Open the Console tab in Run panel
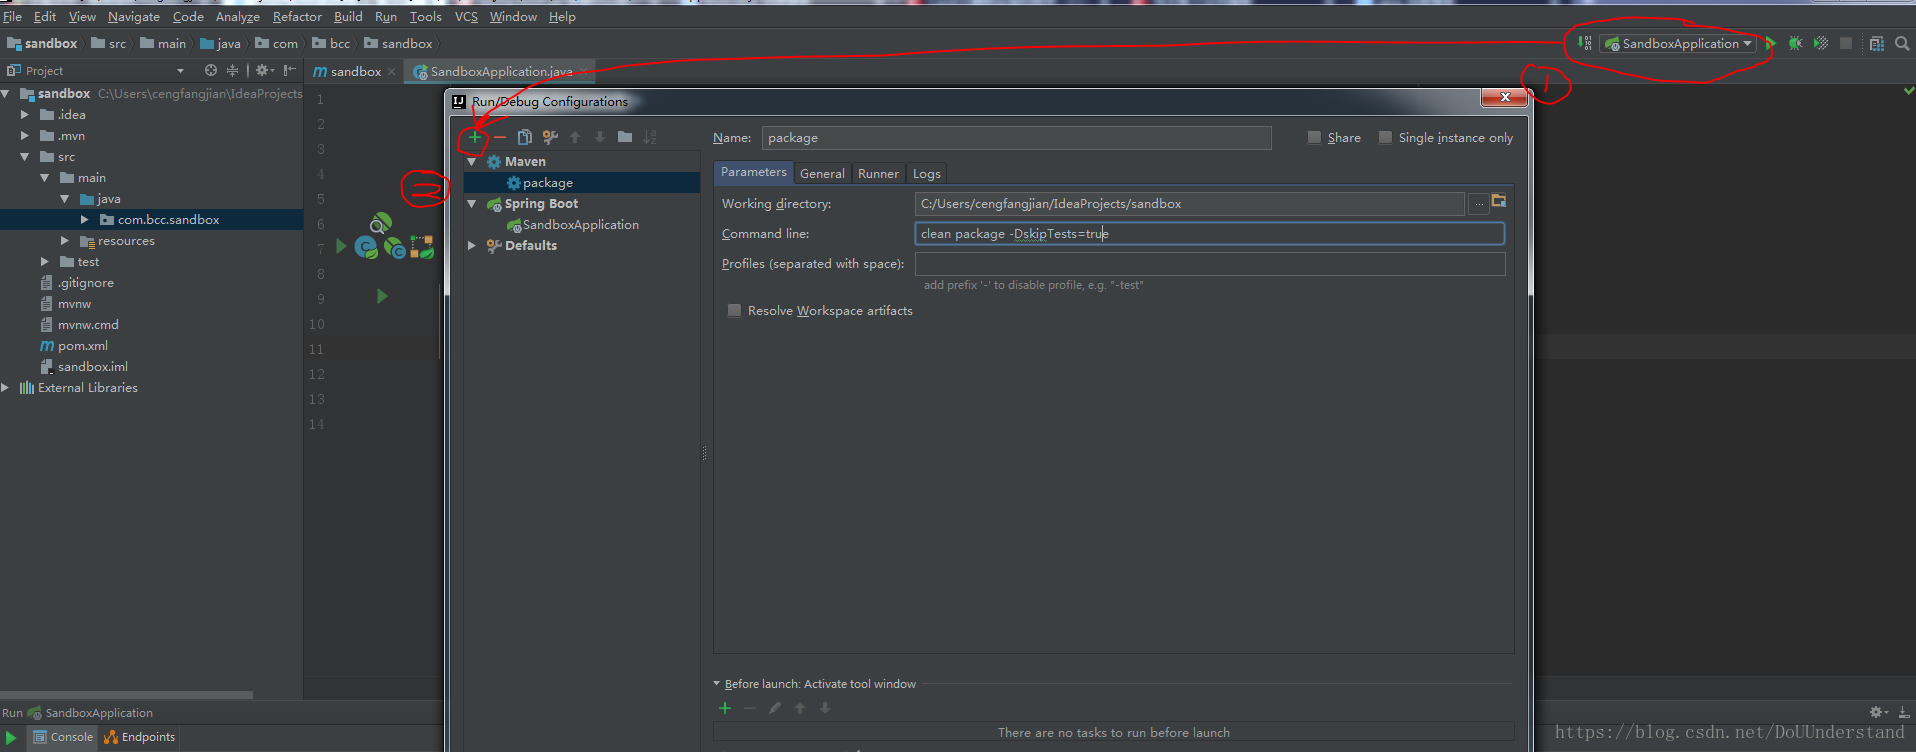The image size is (1916, 752). tap(64, 737)
